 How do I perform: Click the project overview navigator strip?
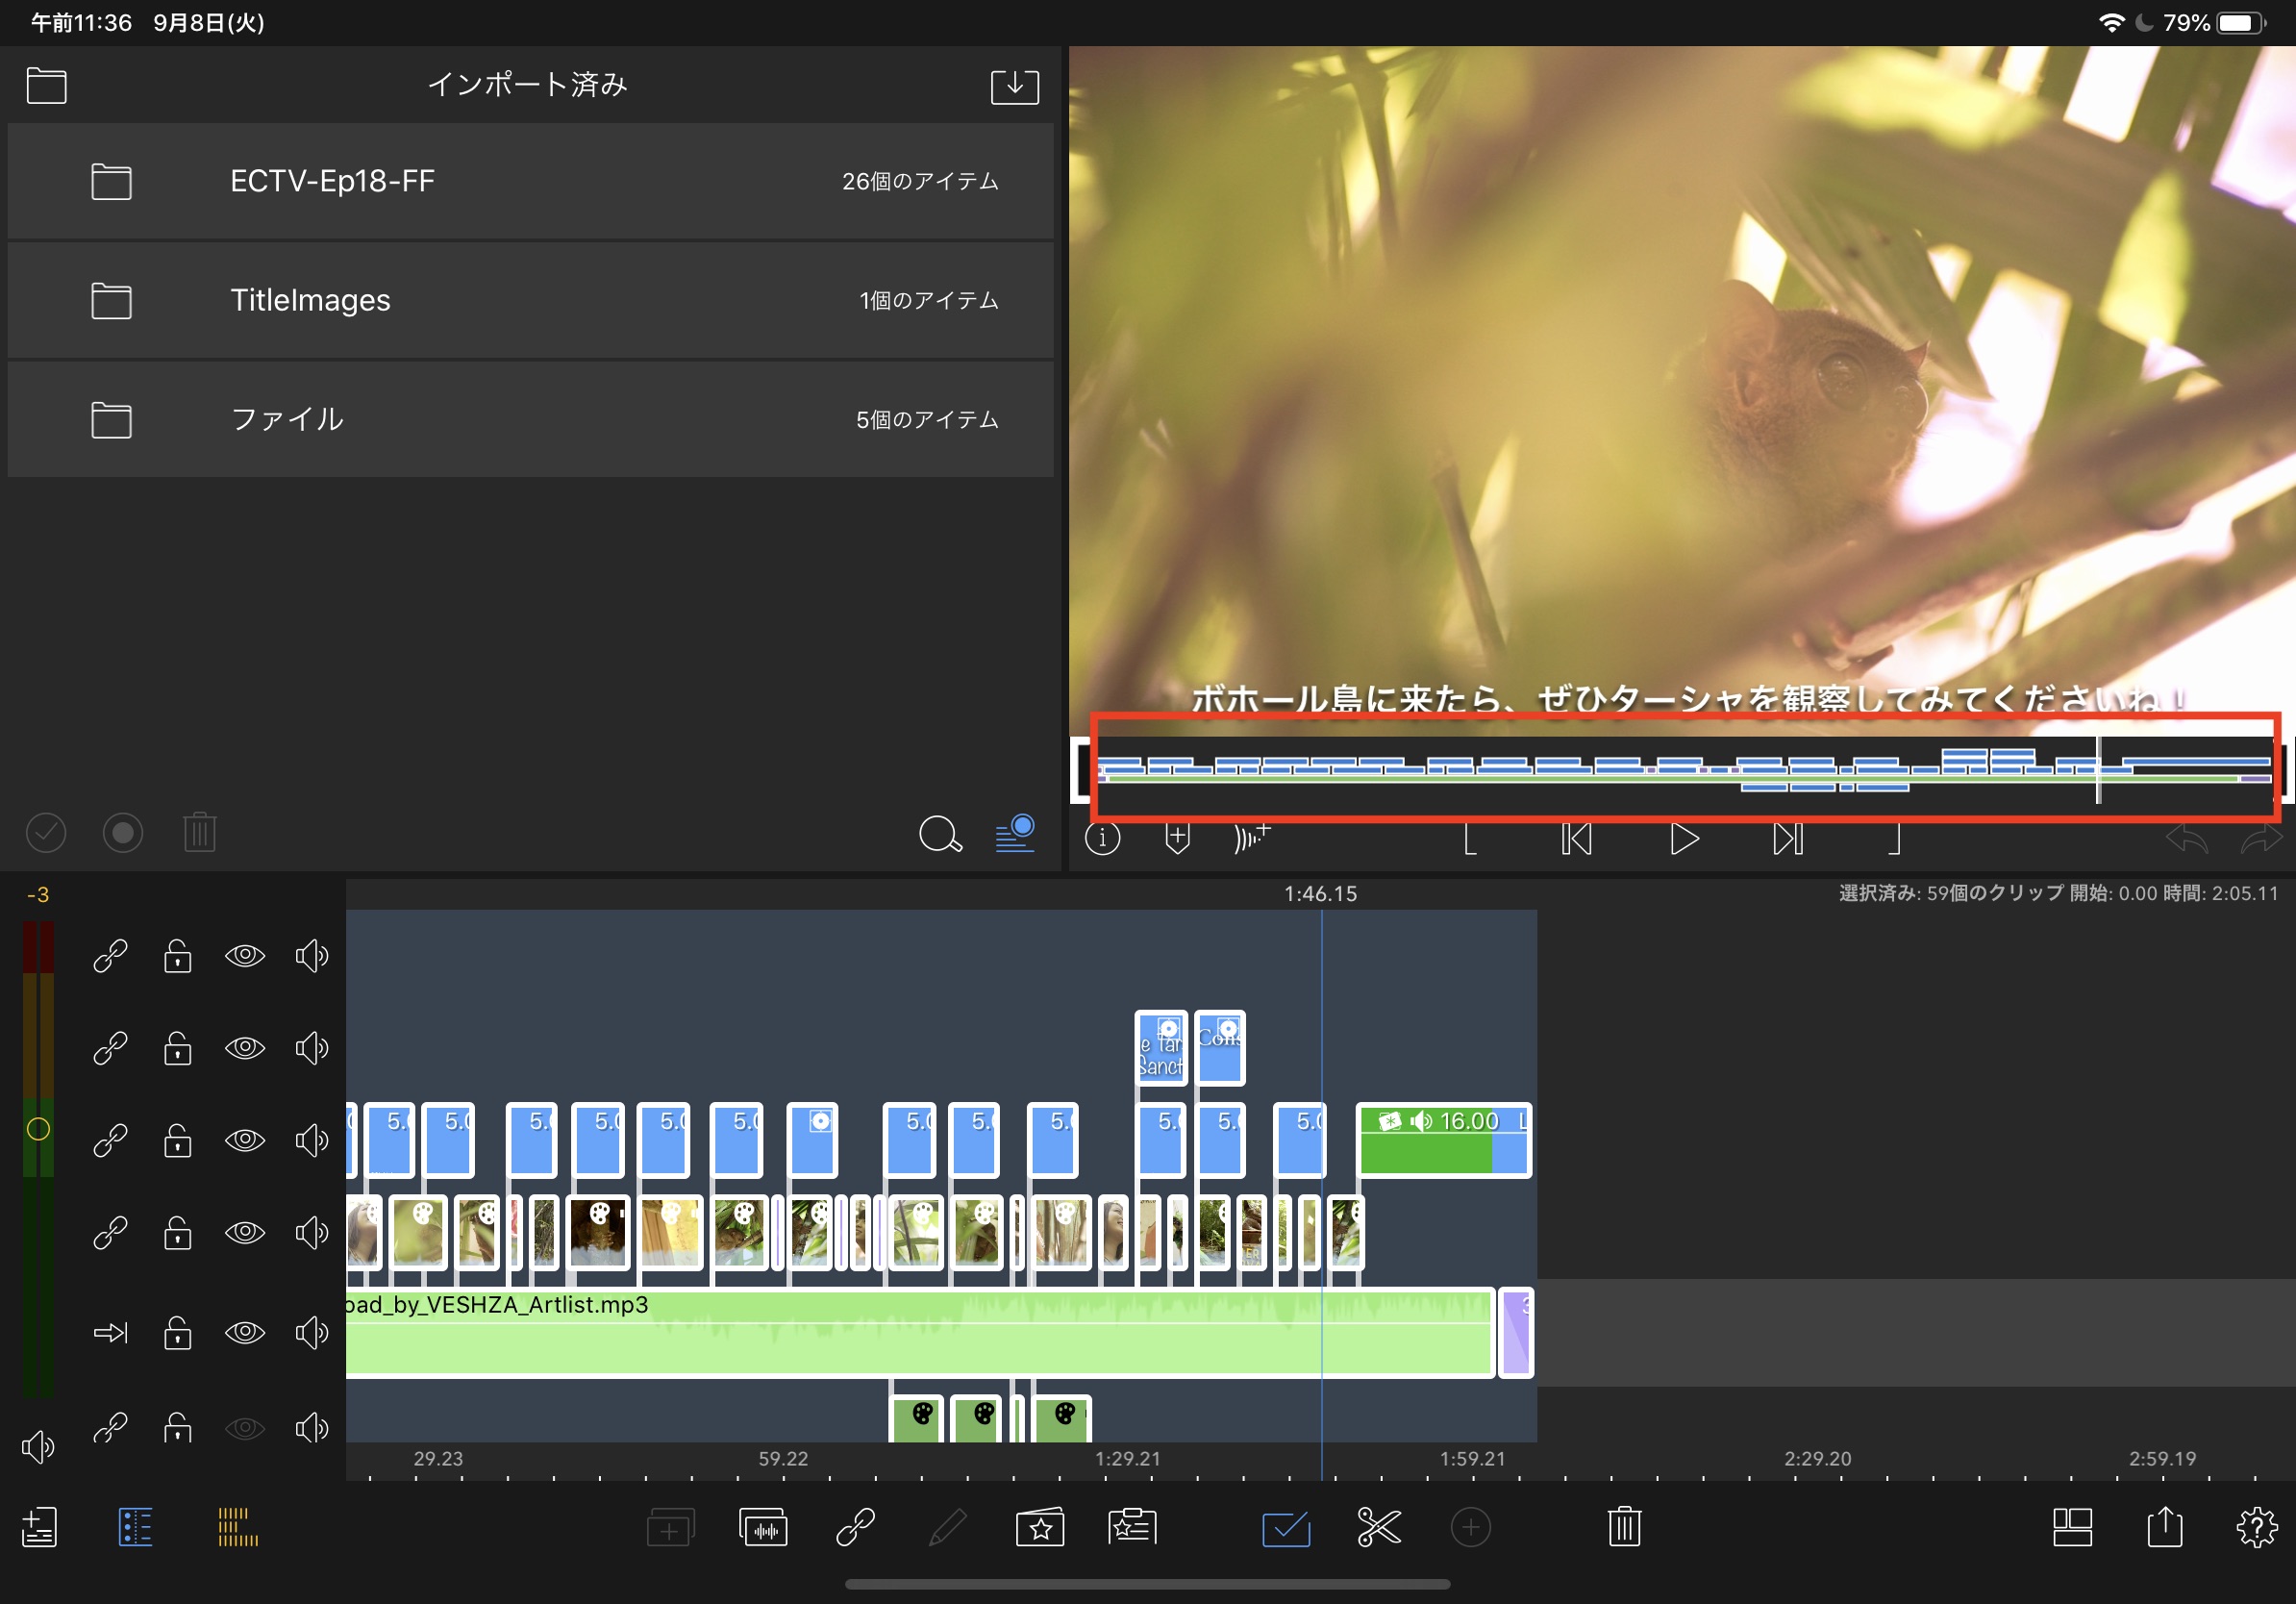click(x=1683, y=768)
